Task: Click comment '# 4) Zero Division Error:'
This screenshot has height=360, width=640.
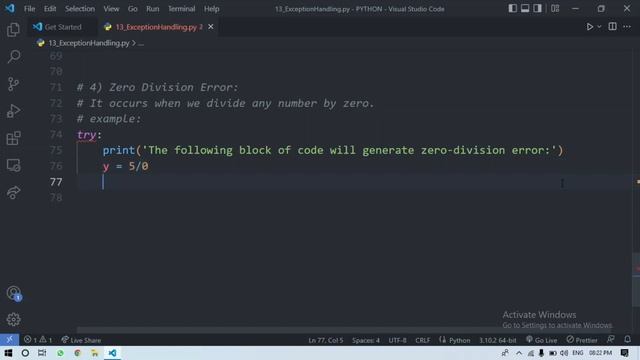Action: click(x=157, y=87)
